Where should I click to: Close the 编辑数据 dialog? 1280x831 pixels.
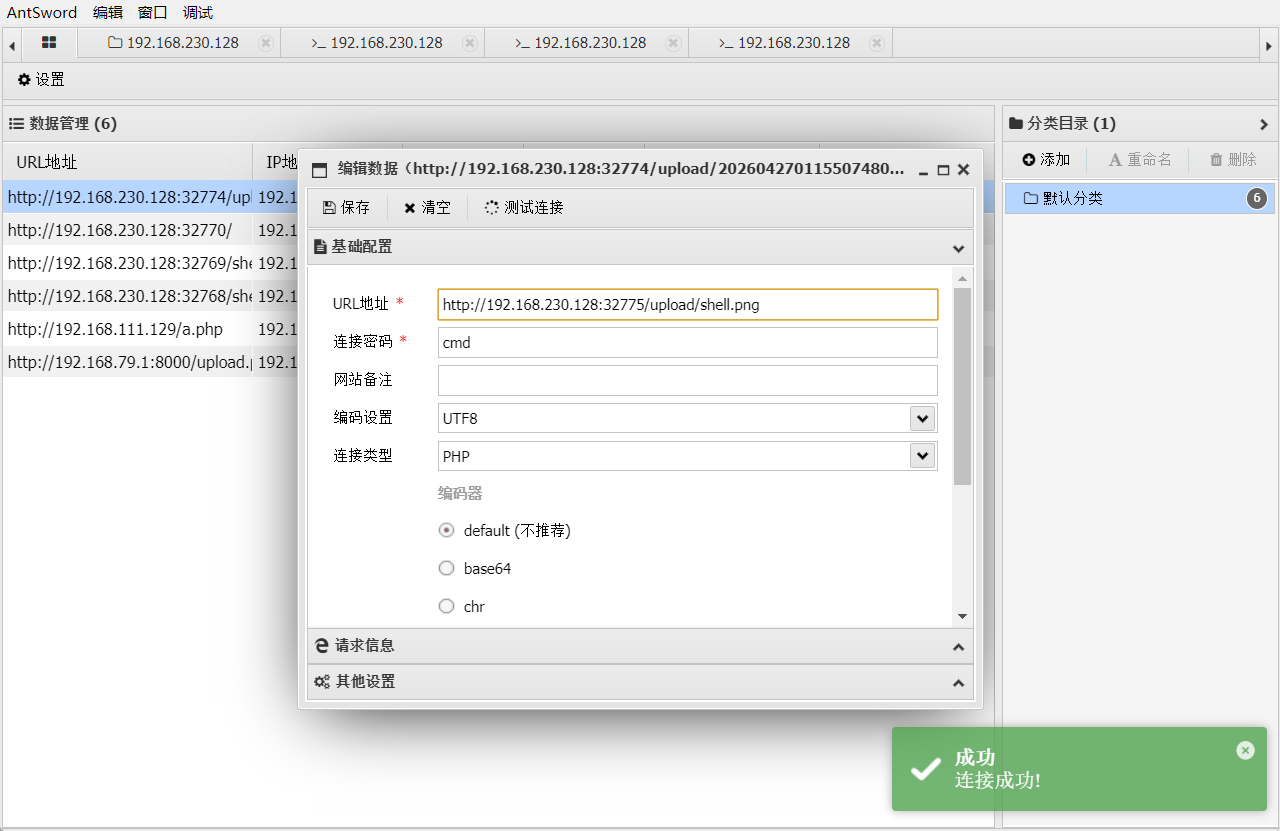pos(963,171)
